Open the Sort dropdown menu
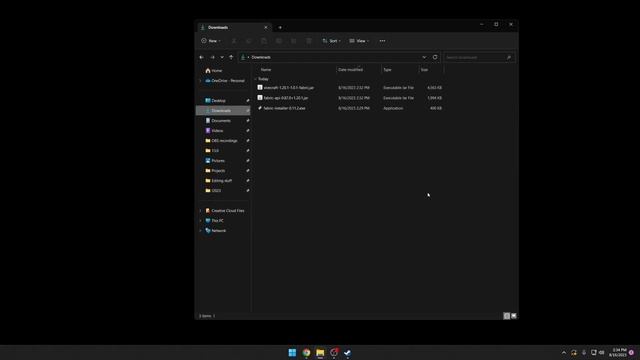Screen dimensions: 640x360 click(x=331, y=41)
